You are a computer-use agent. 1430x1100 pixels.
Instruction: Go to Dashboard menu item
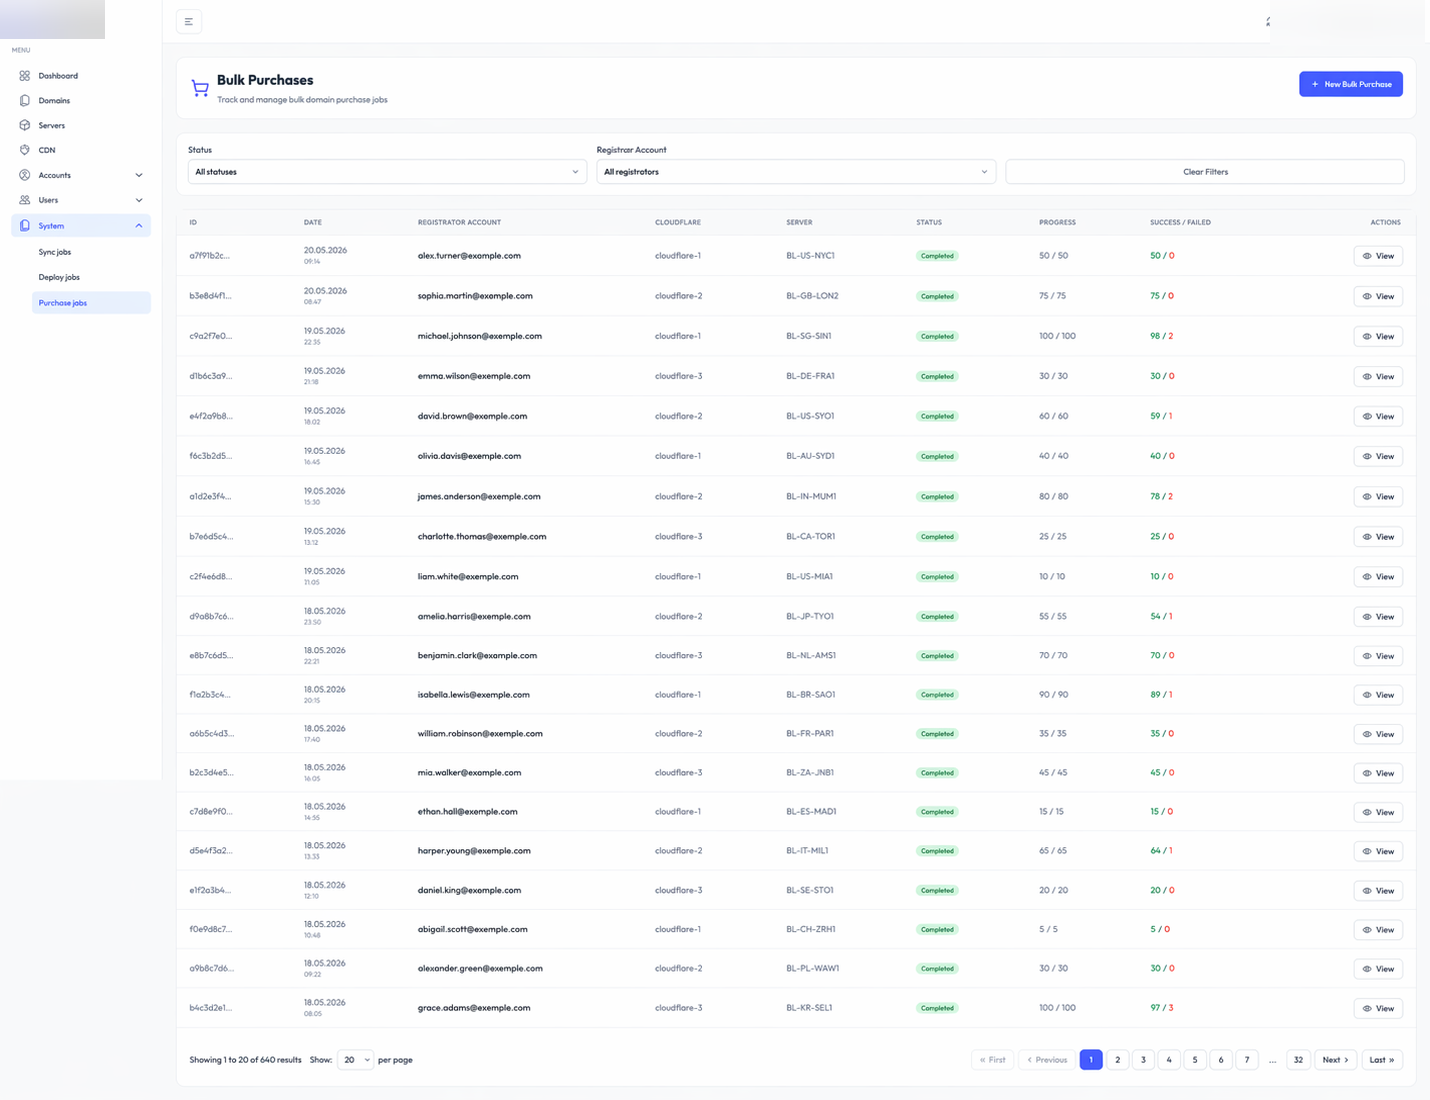(58, 76)
